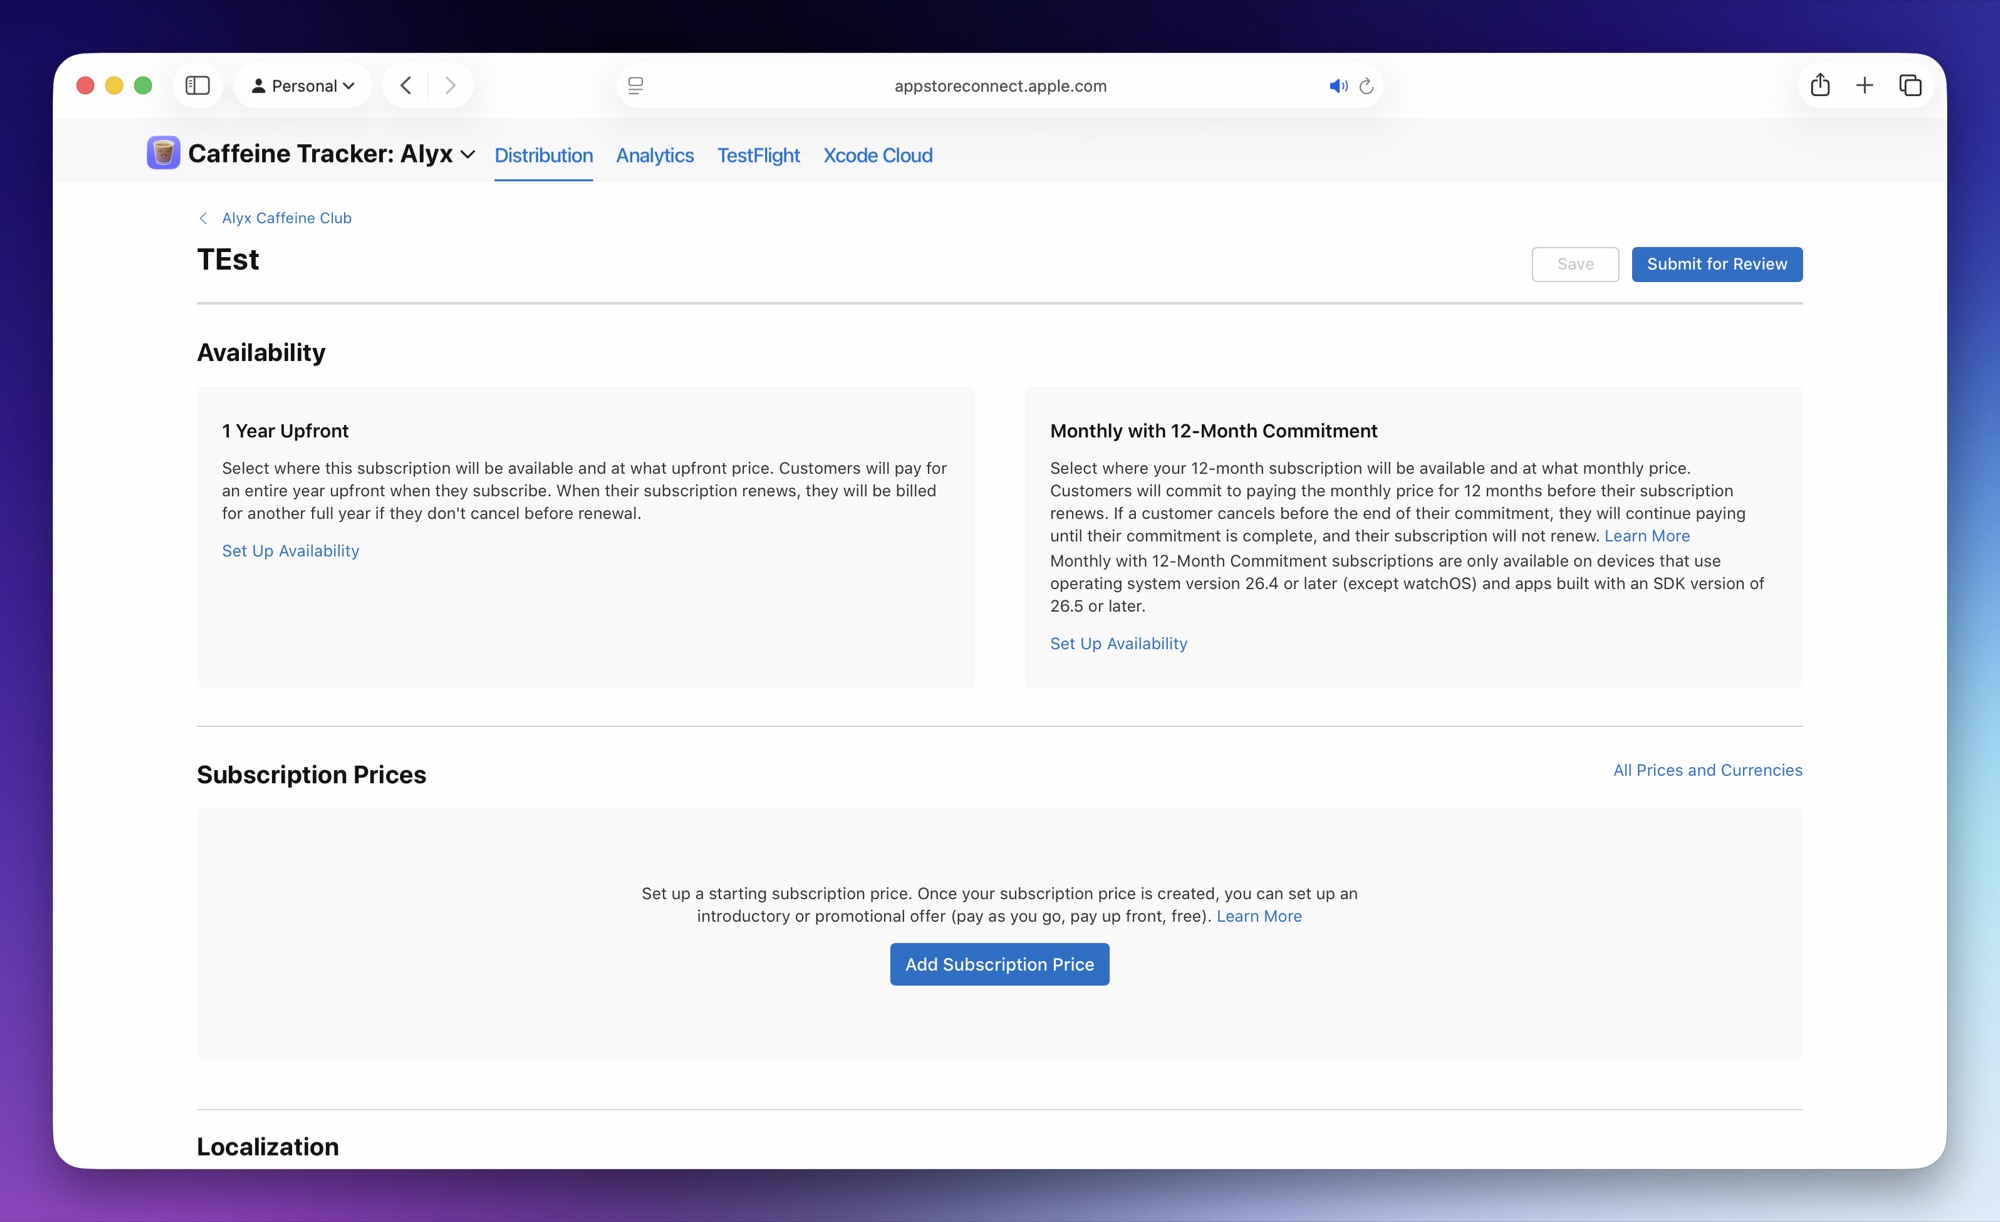Click Add Subscription Price button

coord(1000,964)
